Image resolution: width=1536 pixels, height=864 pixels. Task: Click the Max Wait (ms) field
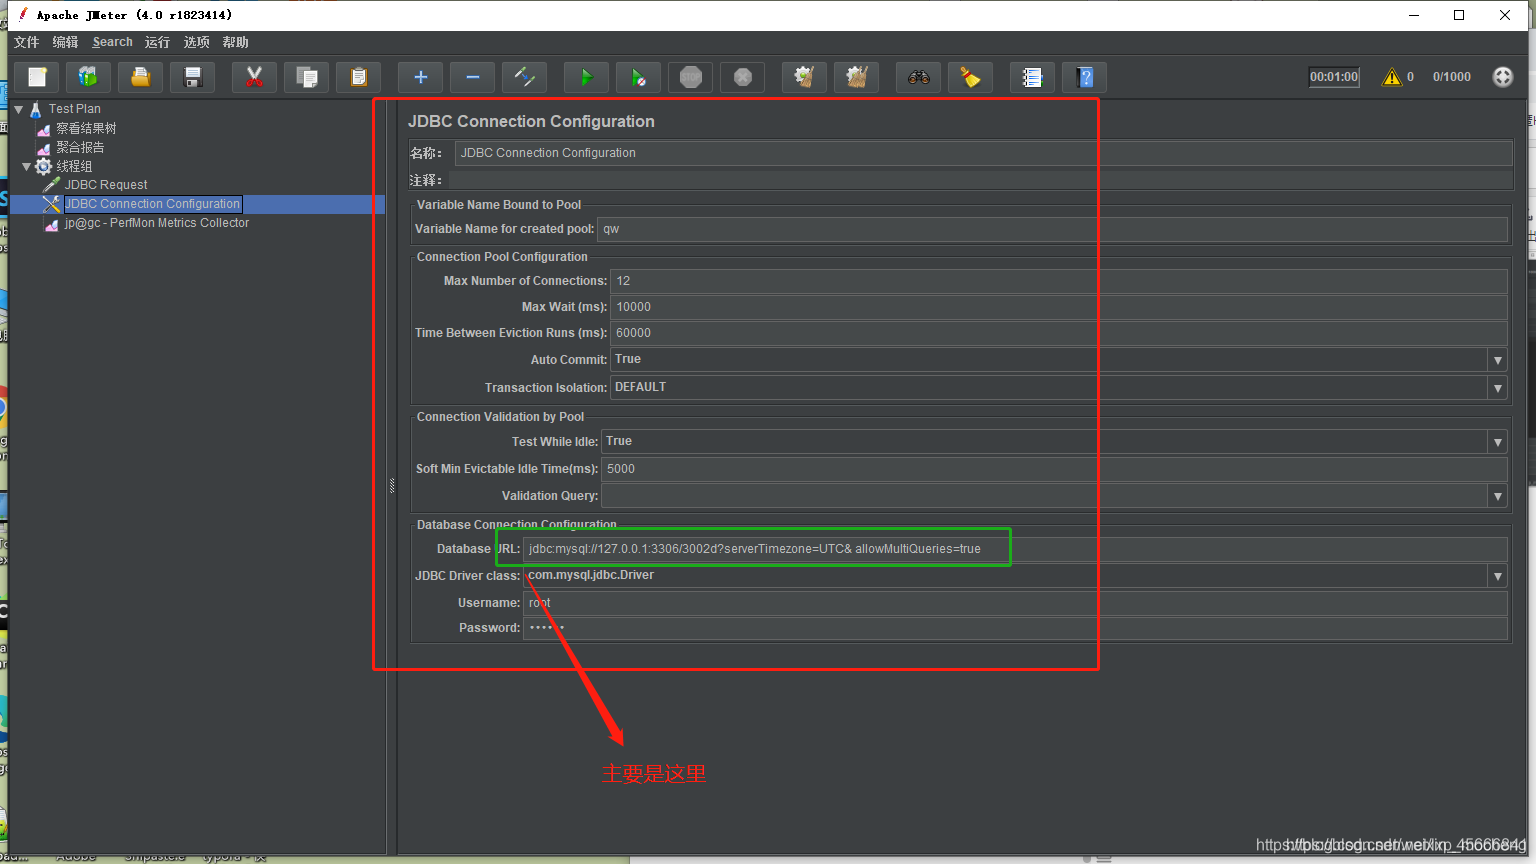tap(1059, 307)
